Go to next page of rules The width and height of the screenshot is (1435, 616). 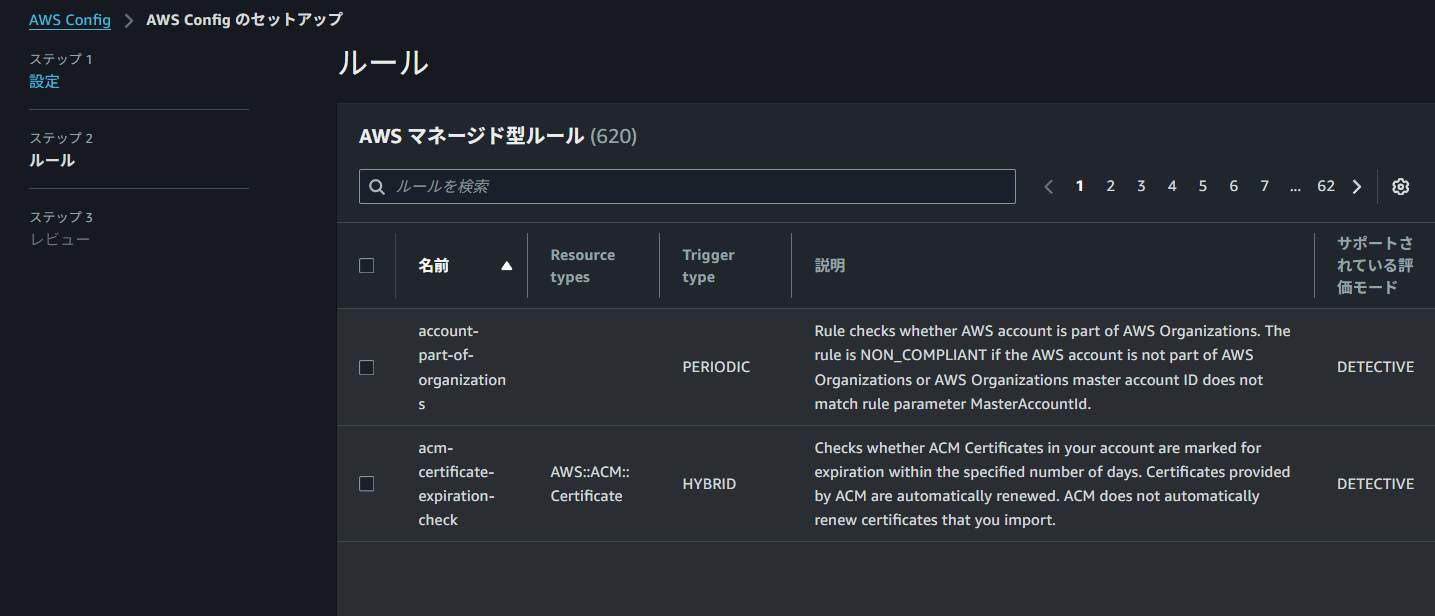coord(1357,186)
